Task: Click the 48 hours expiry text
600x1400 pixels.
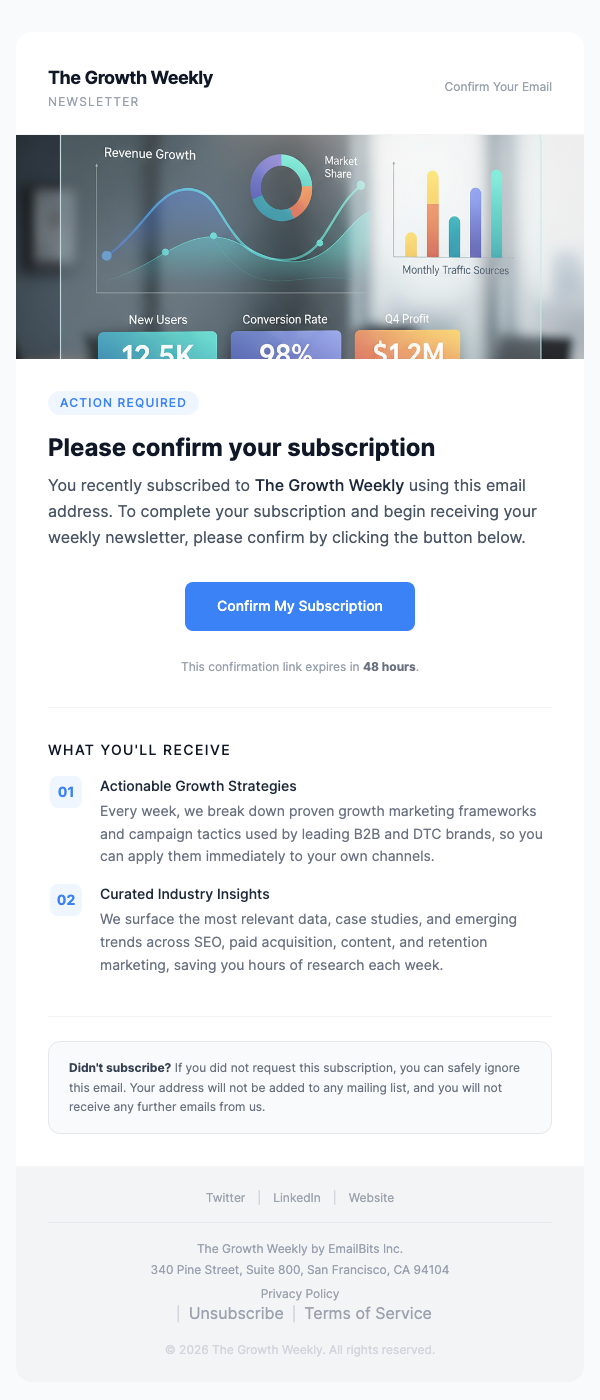Action: [389, 667]
